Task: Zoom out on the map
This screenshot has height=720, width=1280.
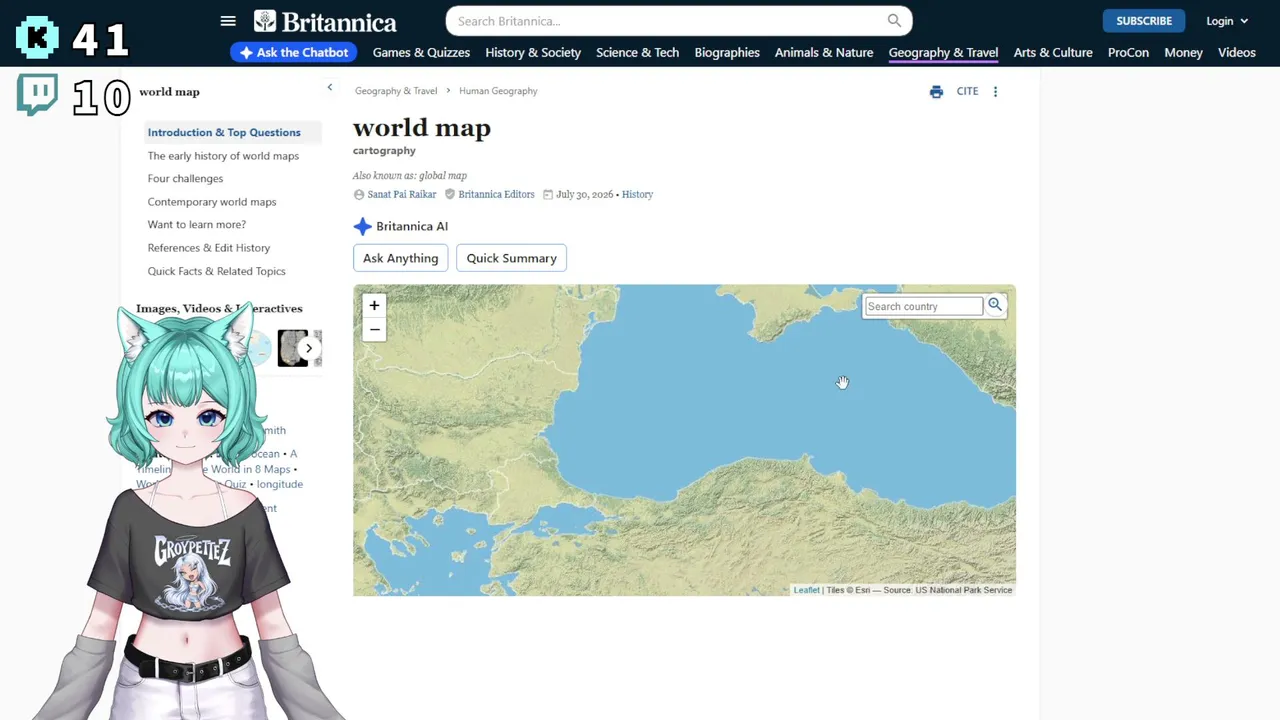Action: coord(374,330)
